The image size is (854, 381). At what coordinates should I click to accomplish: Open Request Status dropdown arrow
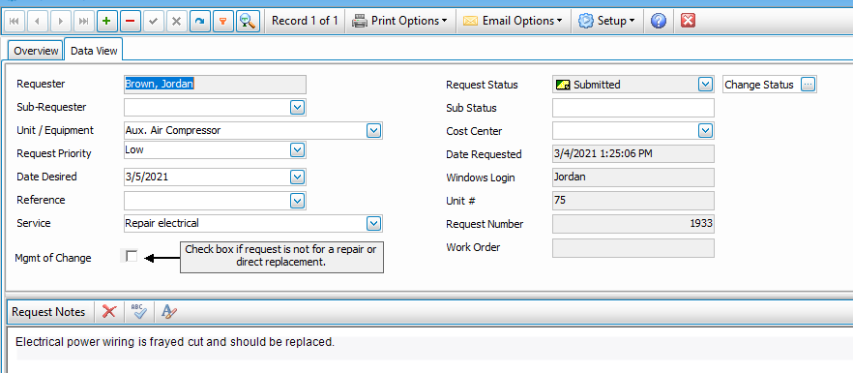pyautogui.click(x=705, y=84)
